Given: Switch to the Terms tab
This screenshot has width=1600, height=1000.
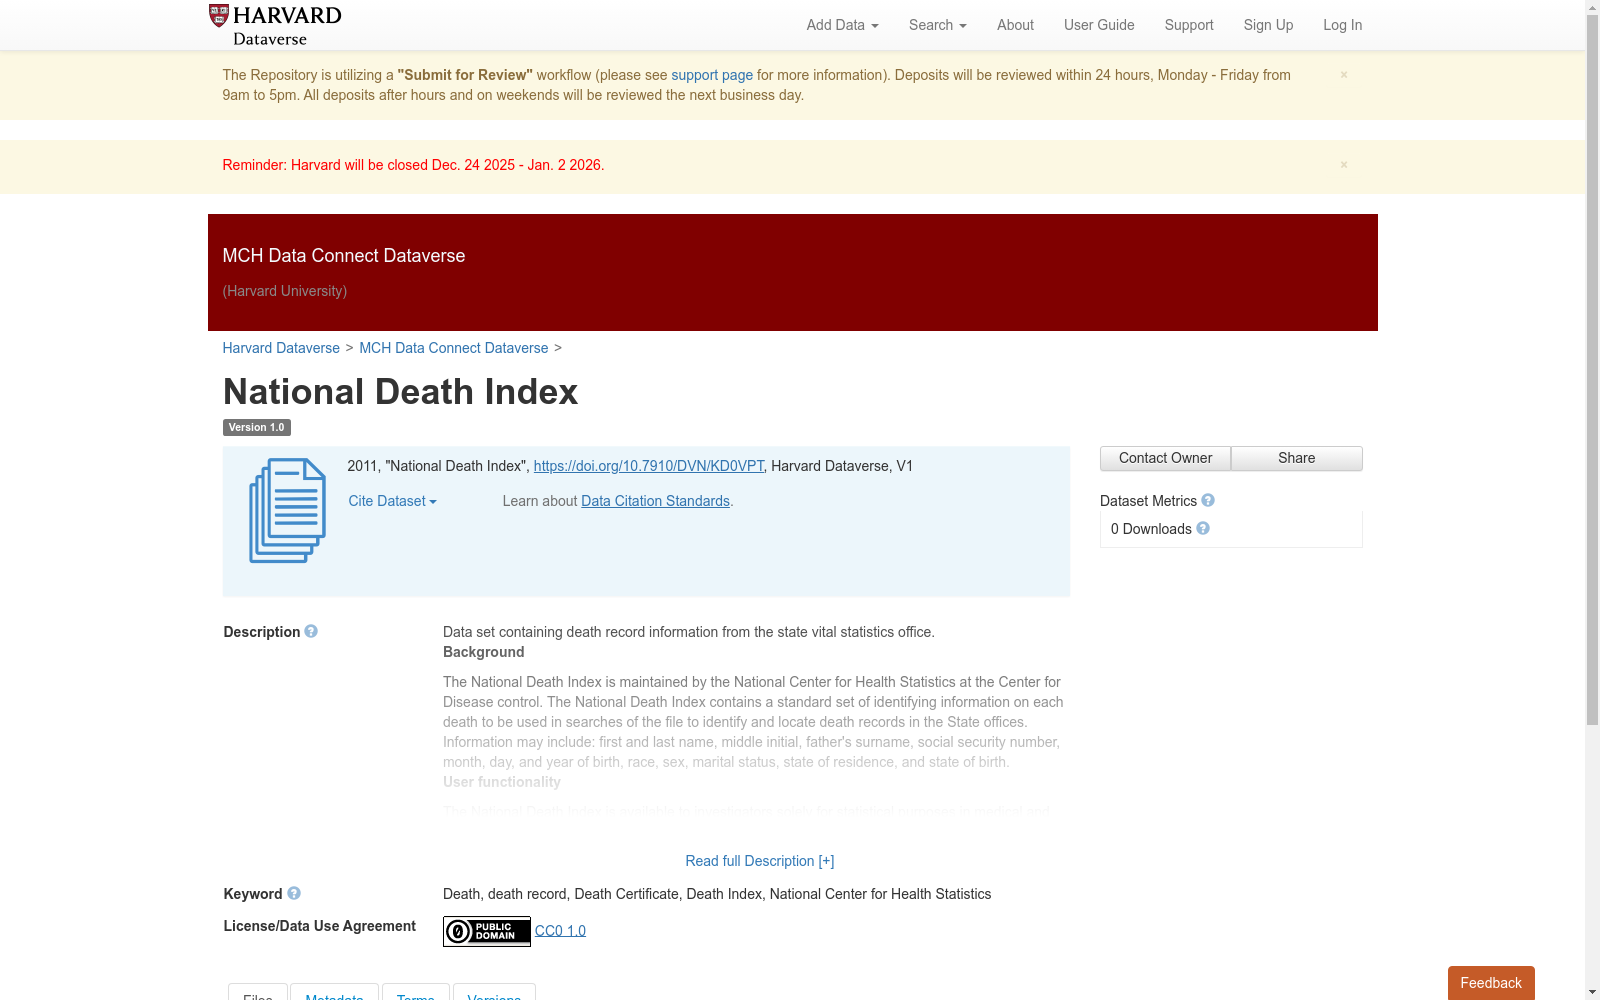Looking at the screenshot, I should [x=416, y=992].
